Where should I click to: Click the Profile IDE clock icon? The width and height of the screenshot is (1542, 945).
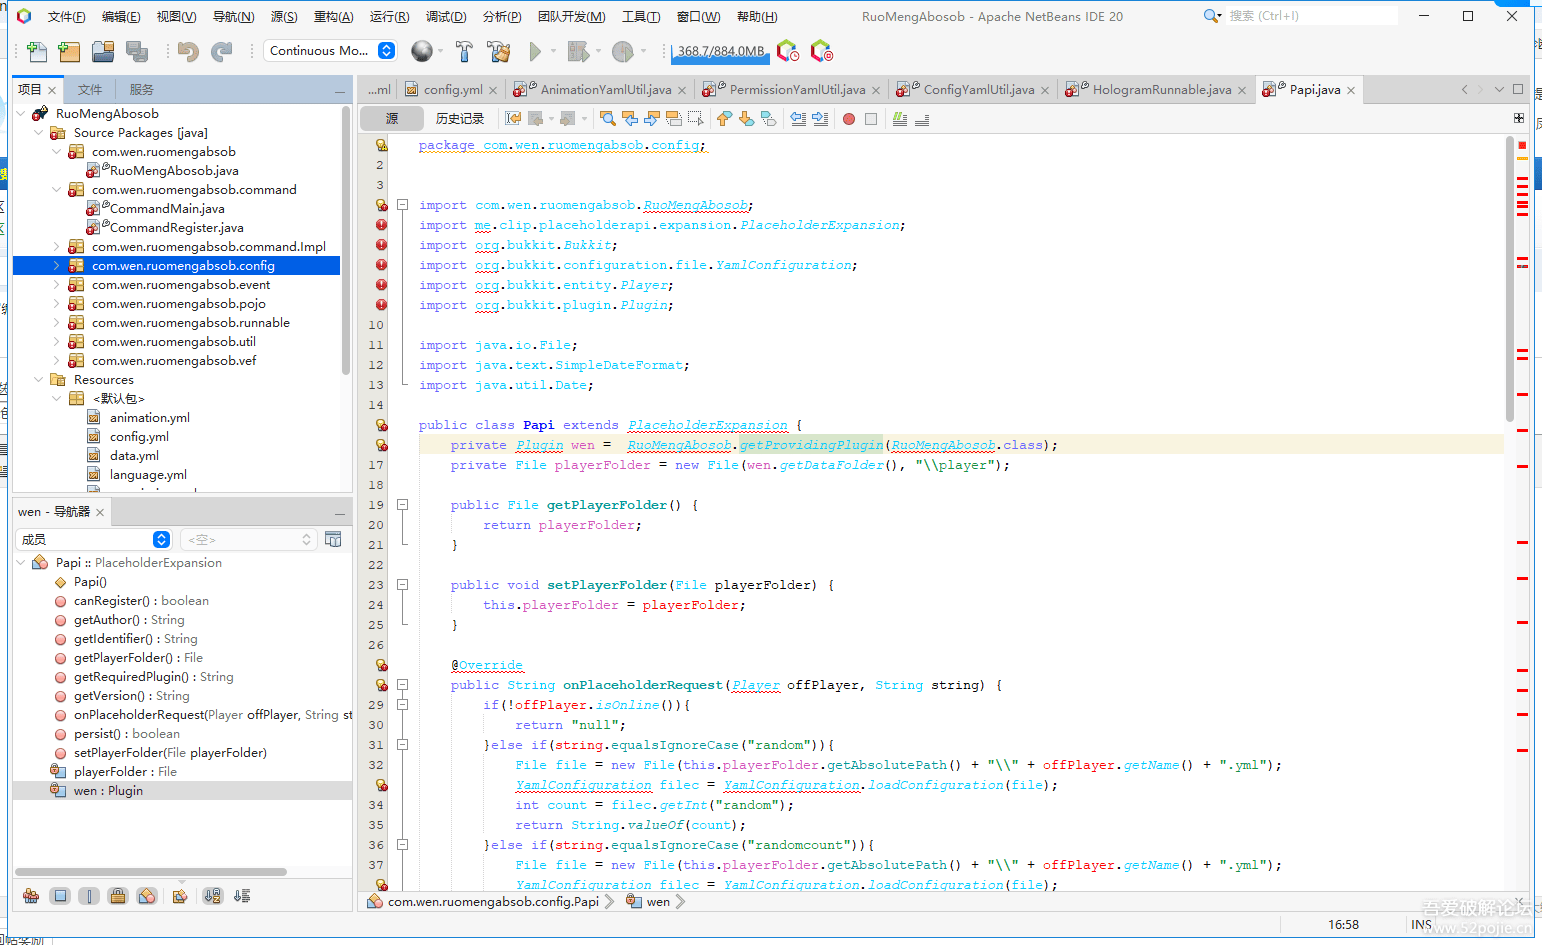tap(788, 51)
